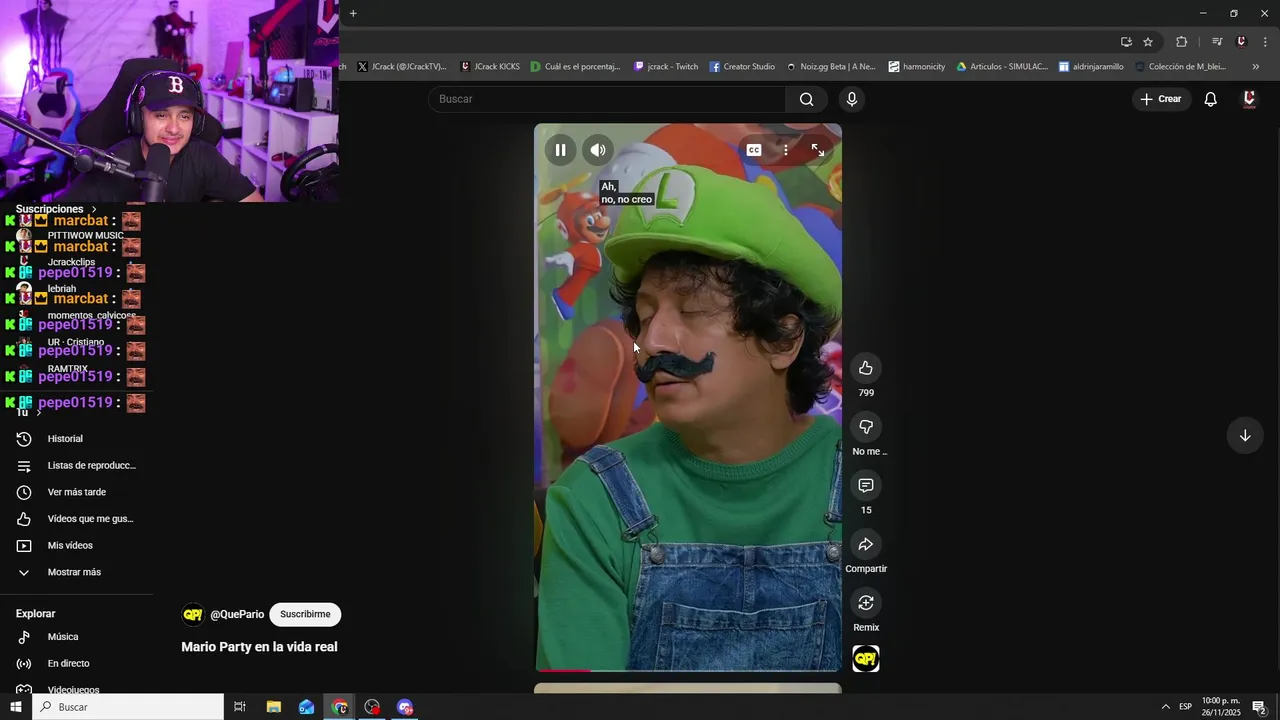Expand Mostrar más in sidebar
This screenshot has height=720, width=1280.
(x=74, y=572)
